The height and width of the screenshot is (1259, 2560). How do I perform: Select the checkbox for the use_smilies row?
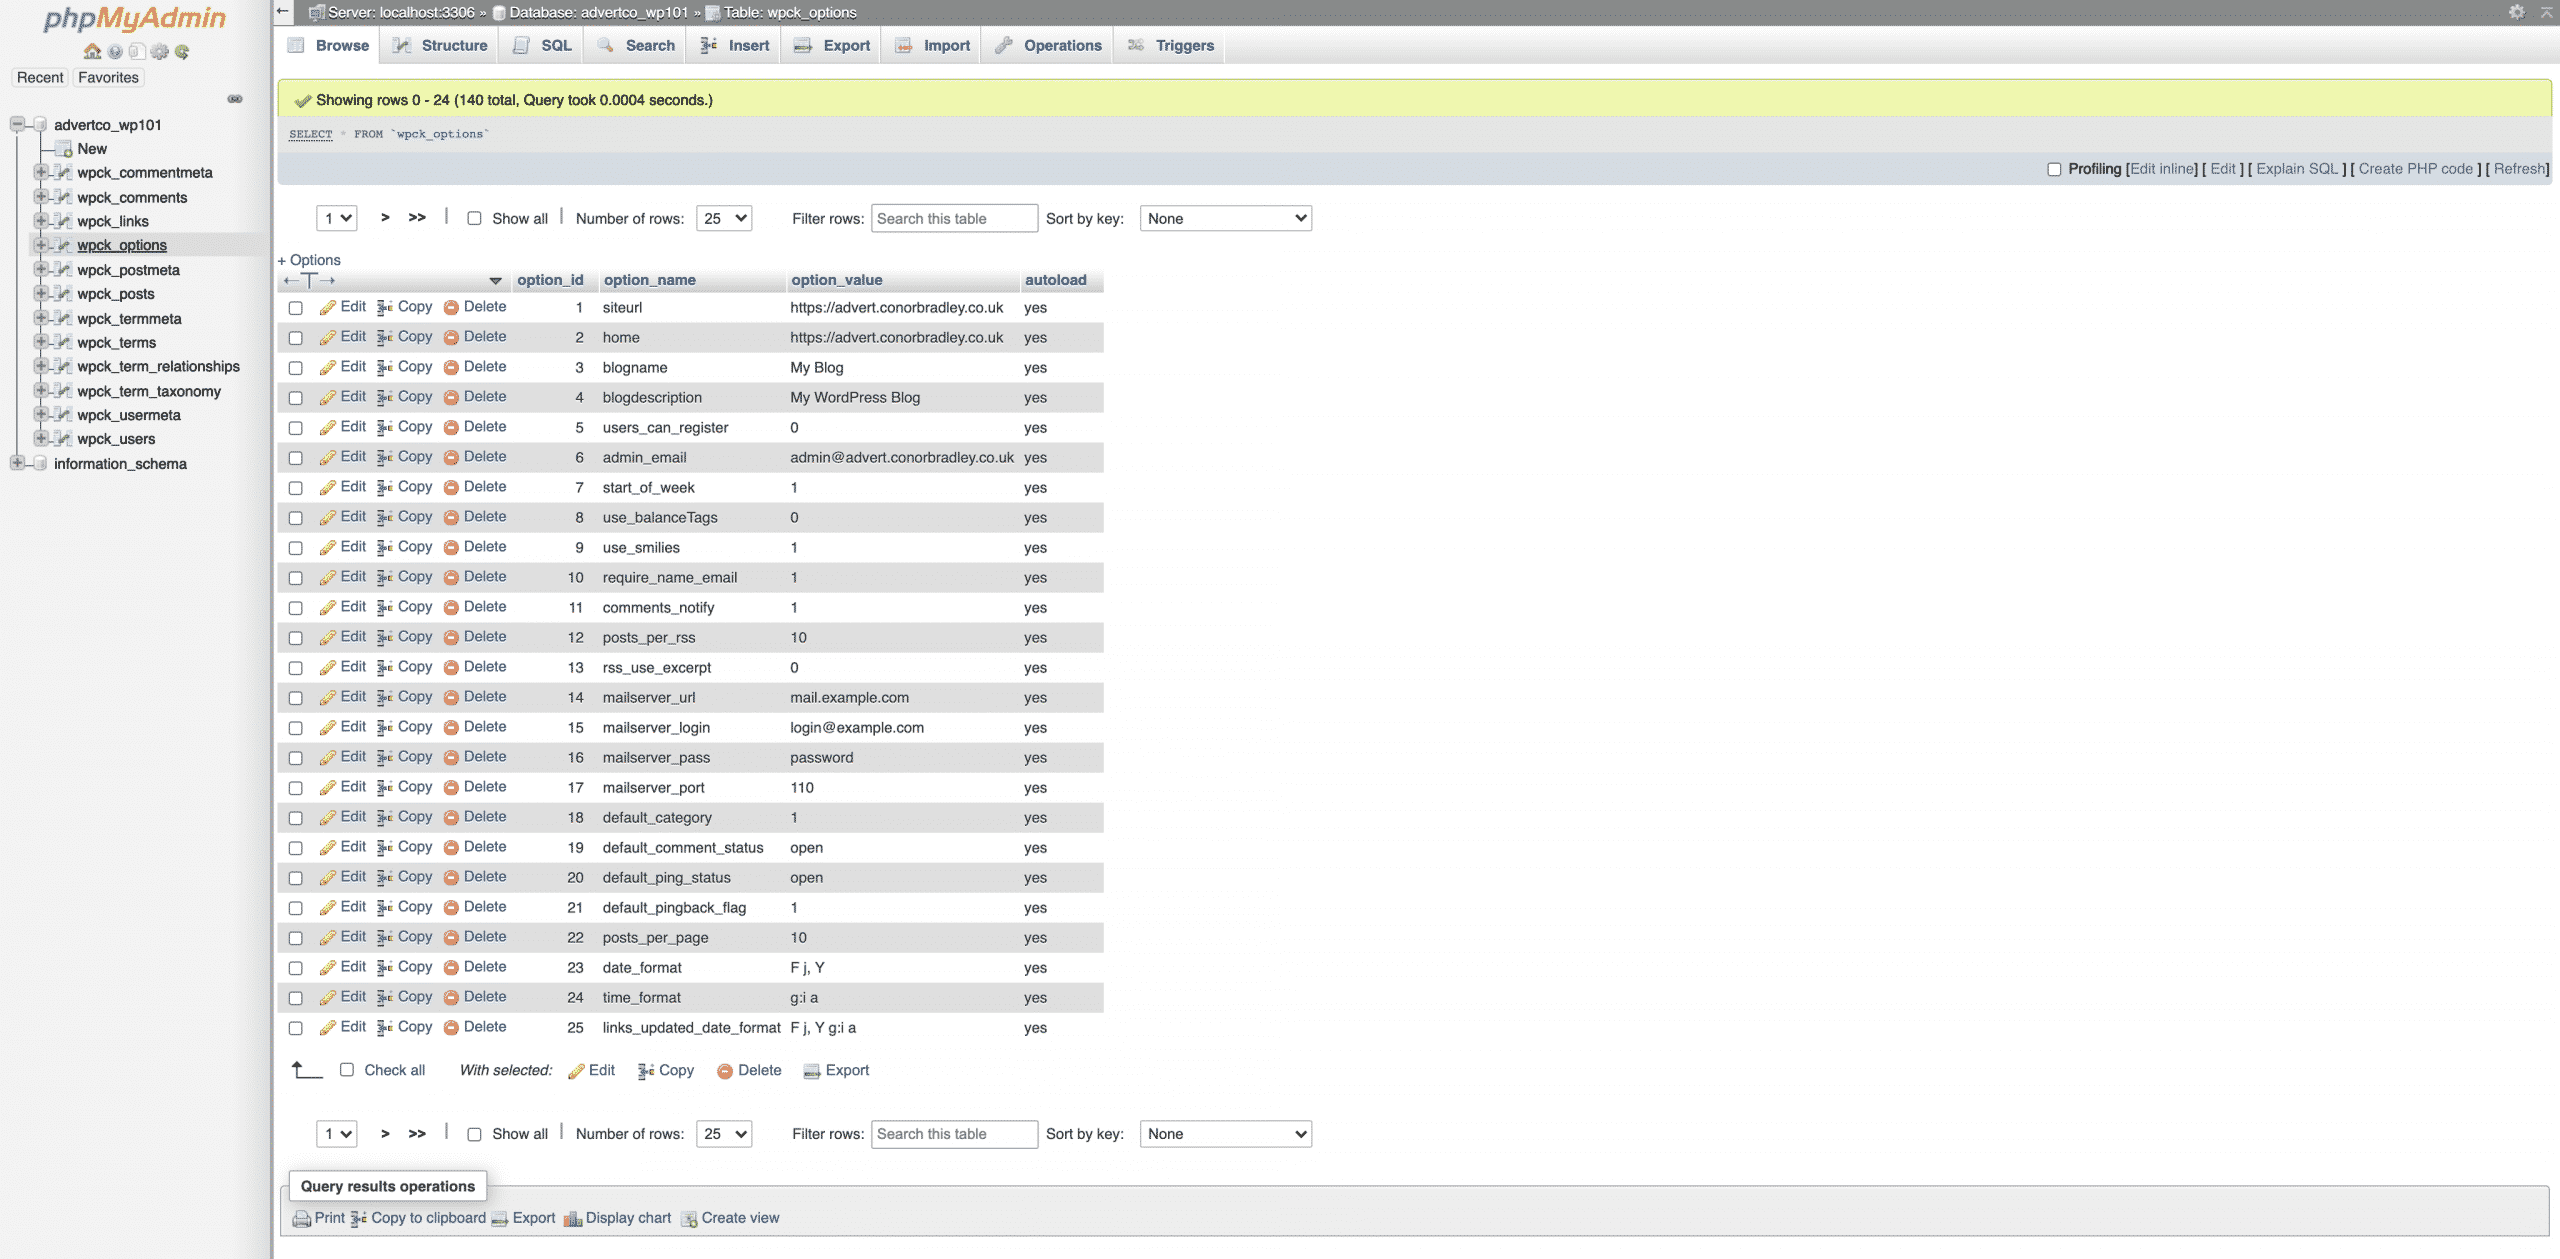(295, 548)
